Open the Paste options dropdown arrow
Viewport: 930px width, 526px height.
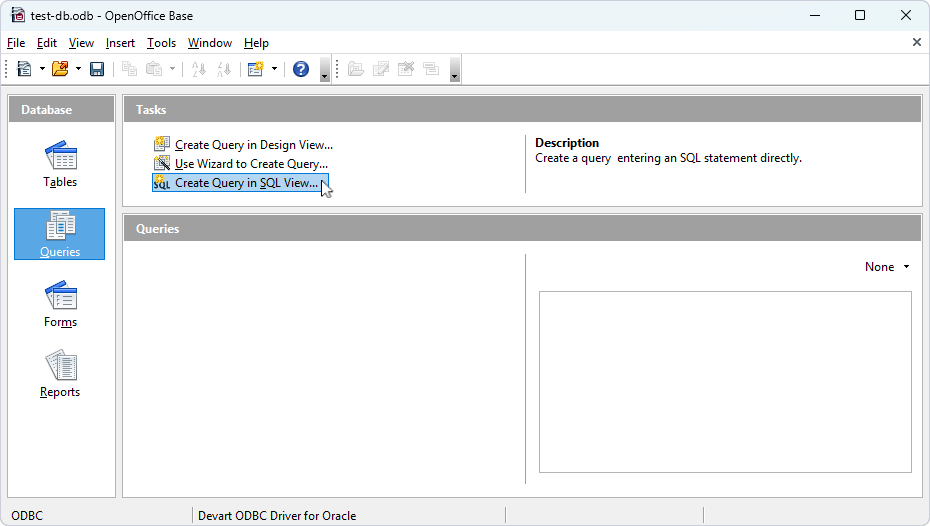click(173, 69)
